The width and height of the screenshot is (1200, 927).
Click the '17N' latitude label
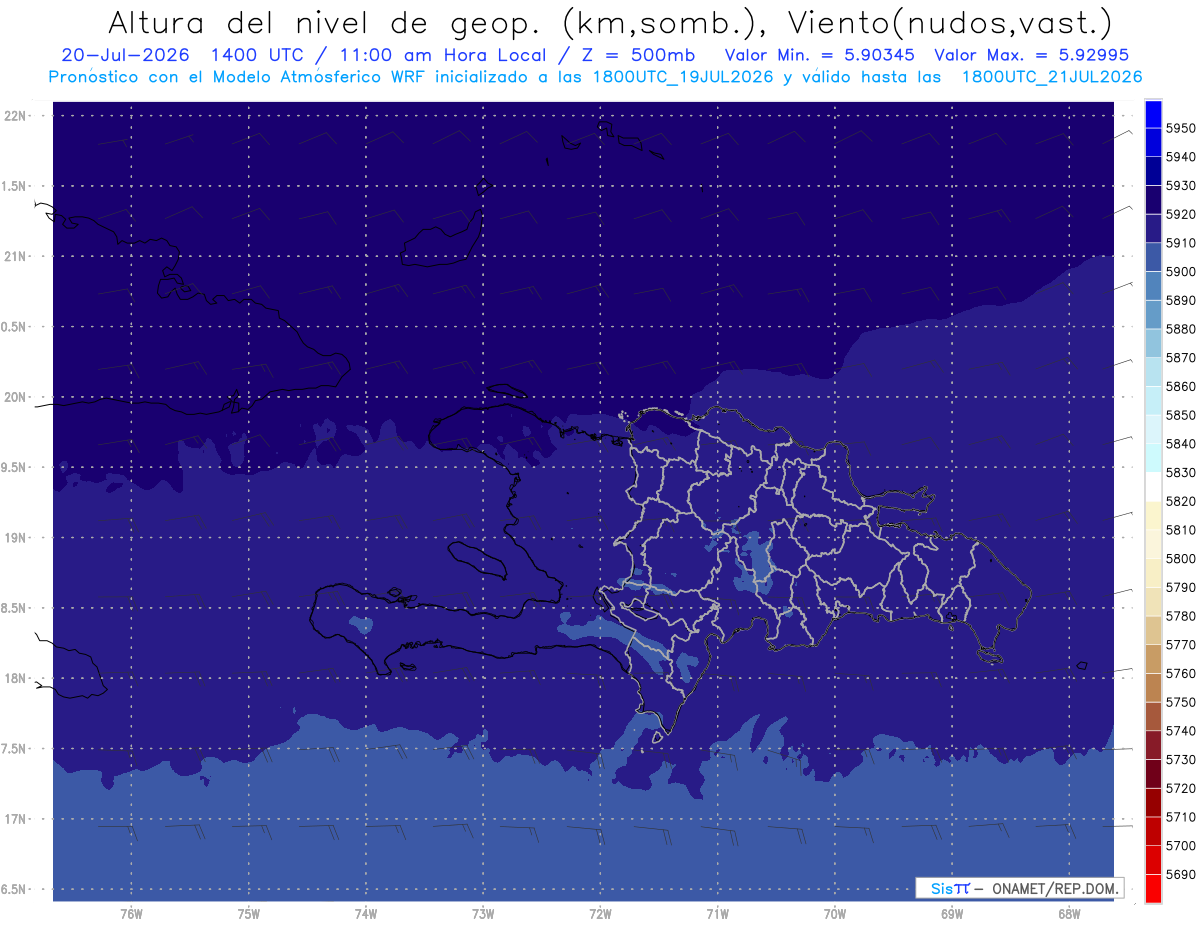click(17, 819)
